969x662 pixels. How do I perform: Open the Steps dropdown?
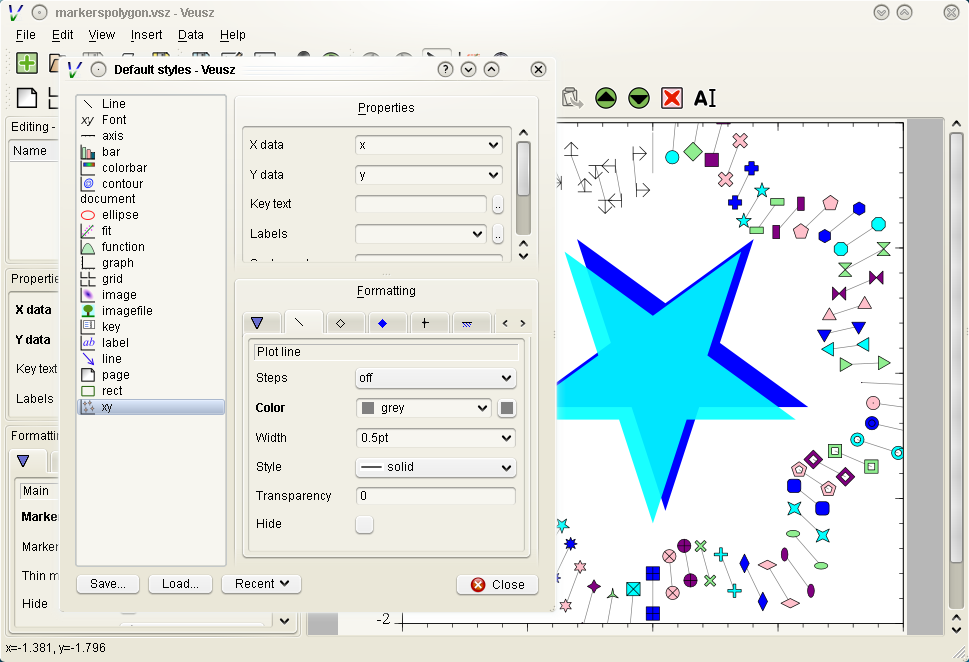(x=435, y=379)
